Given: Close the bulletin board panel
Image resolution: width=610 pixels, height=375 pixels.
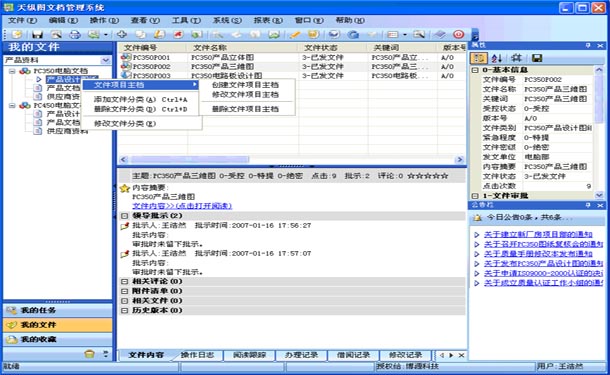Looking at the screenshot, I should tap(600, 205).
